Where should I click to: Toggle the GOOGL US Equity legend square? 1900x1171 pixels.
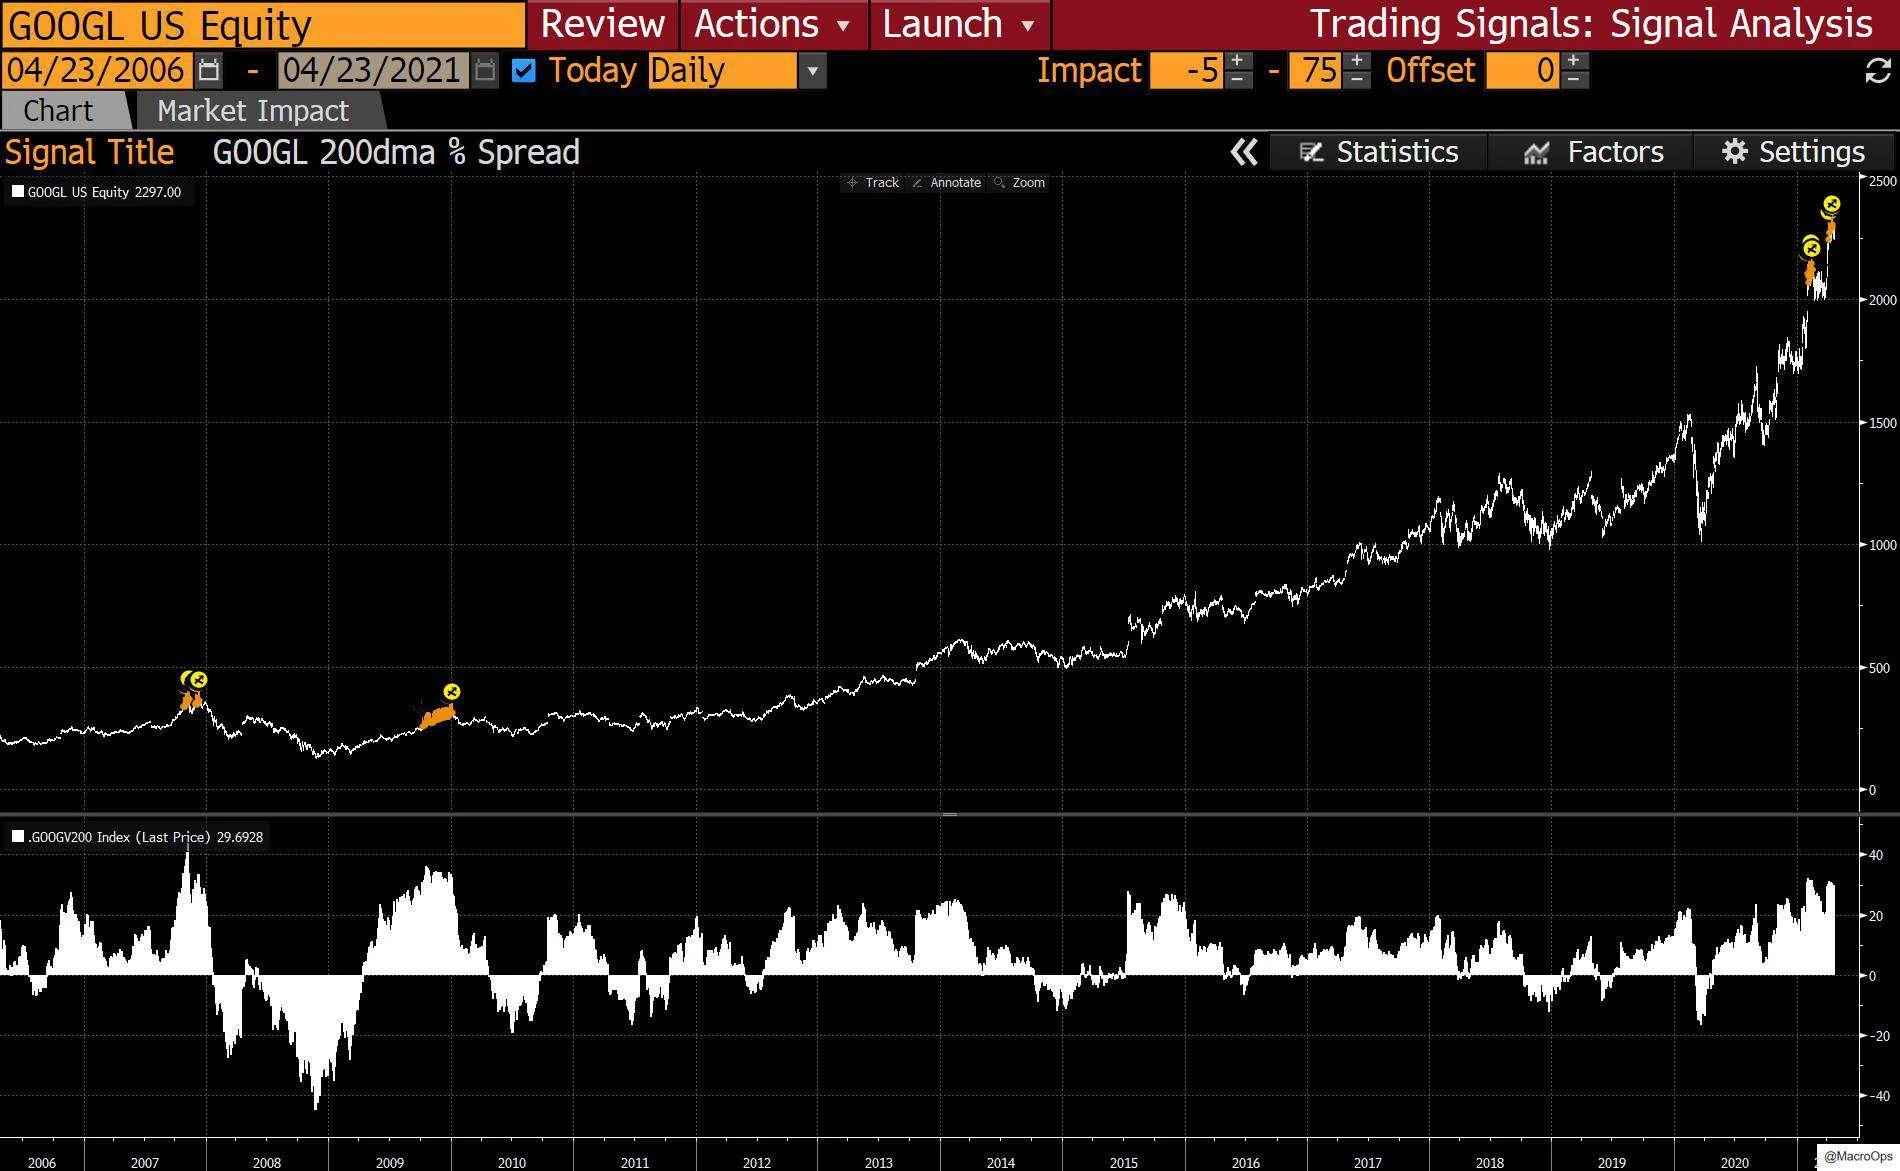pos(18,192)
